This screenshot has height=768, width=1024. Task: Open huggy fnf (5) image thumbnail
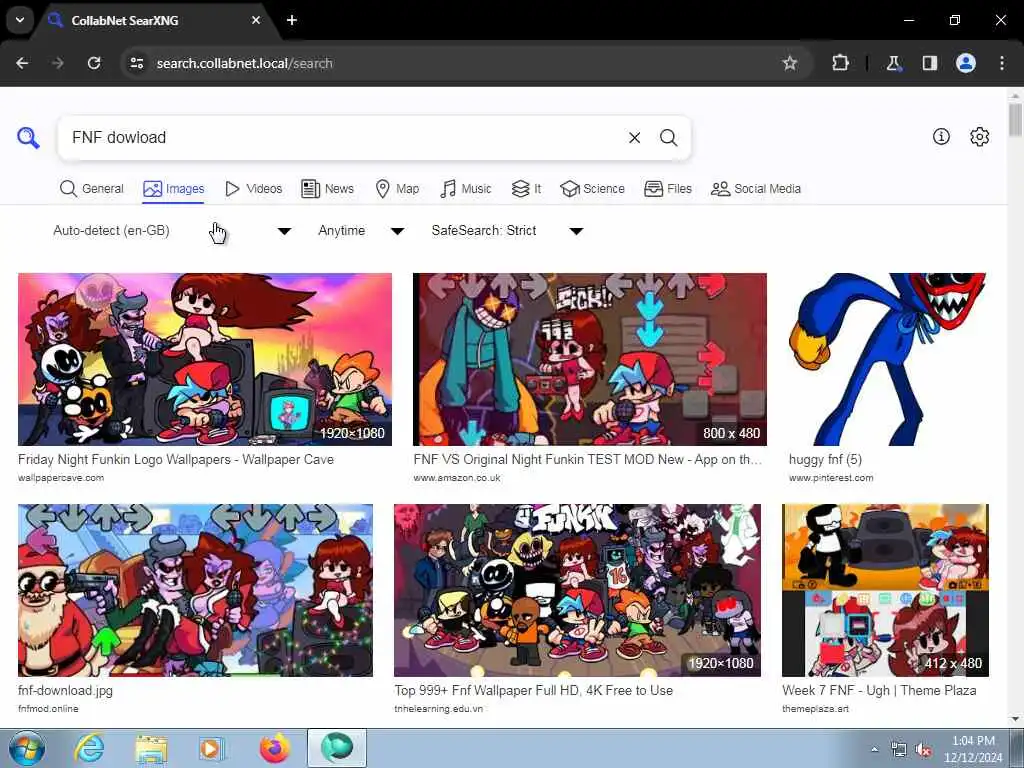point(888,359)
